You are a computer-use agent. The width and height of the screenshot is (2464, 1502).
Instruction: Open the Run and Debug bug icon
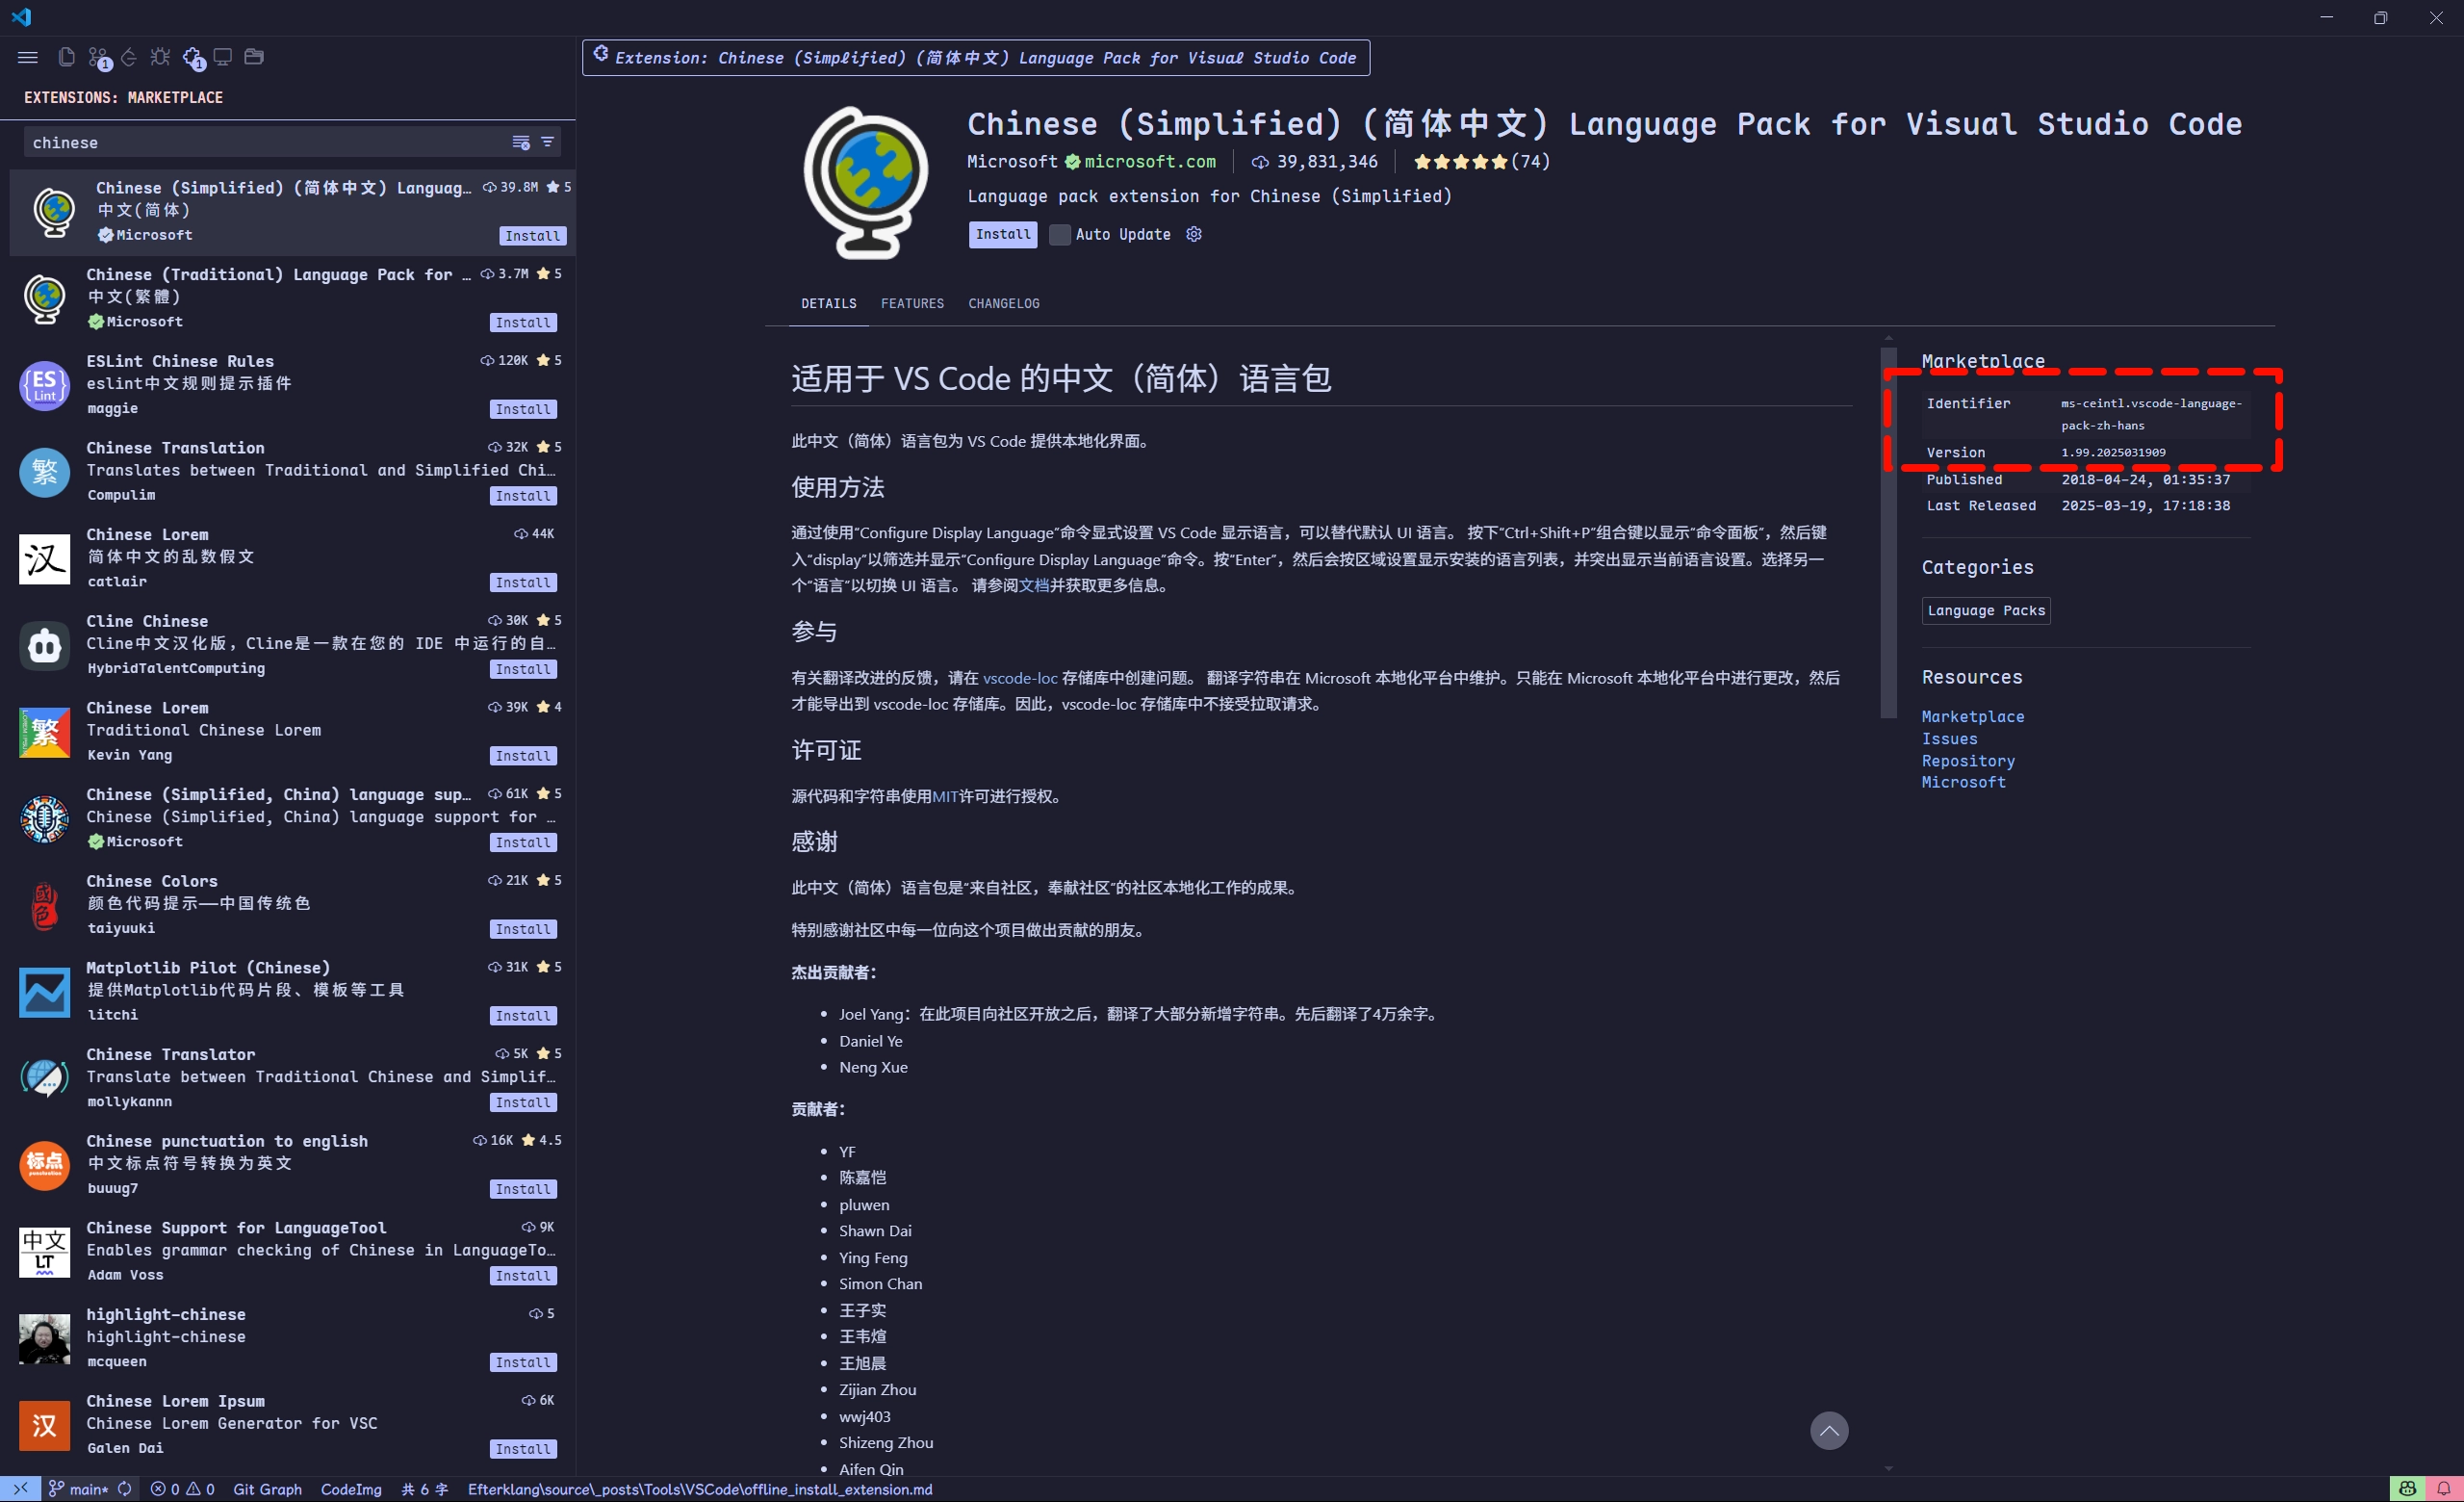[x=160, y=57]
